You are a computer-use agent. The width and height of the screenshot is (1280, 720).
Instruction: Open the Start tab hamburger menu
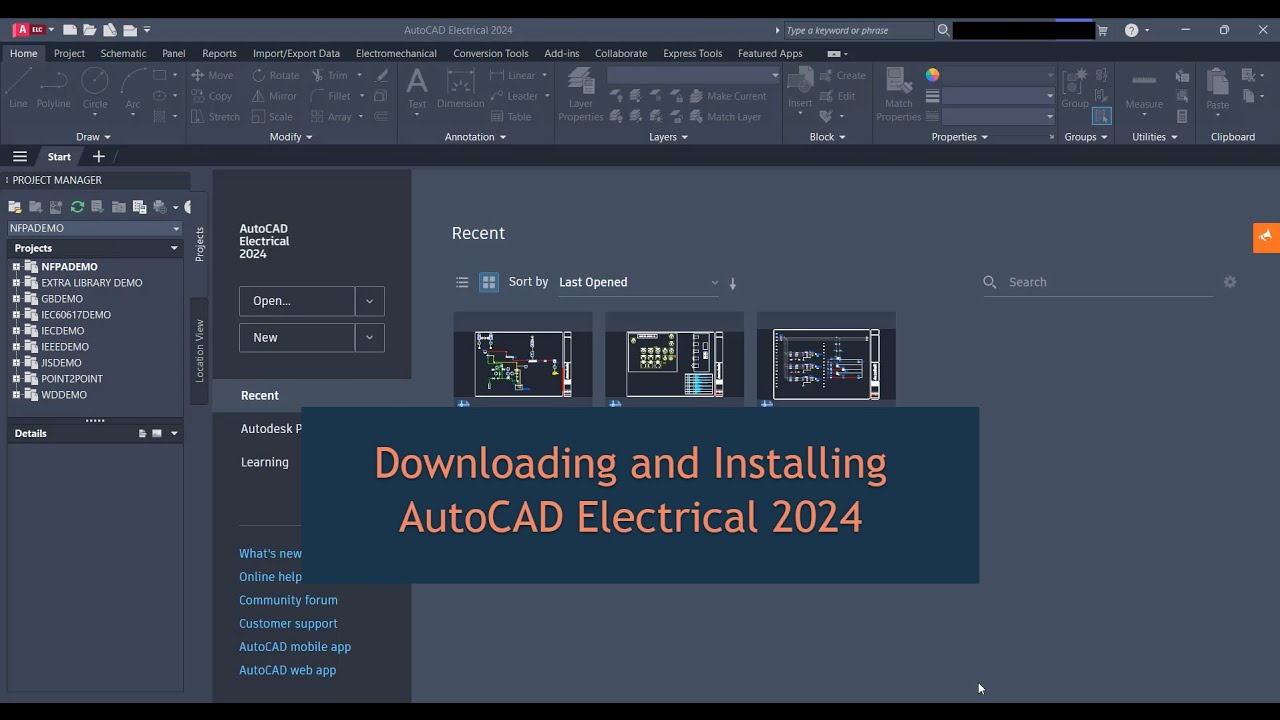pyautogui.click(x=20, y=156)
